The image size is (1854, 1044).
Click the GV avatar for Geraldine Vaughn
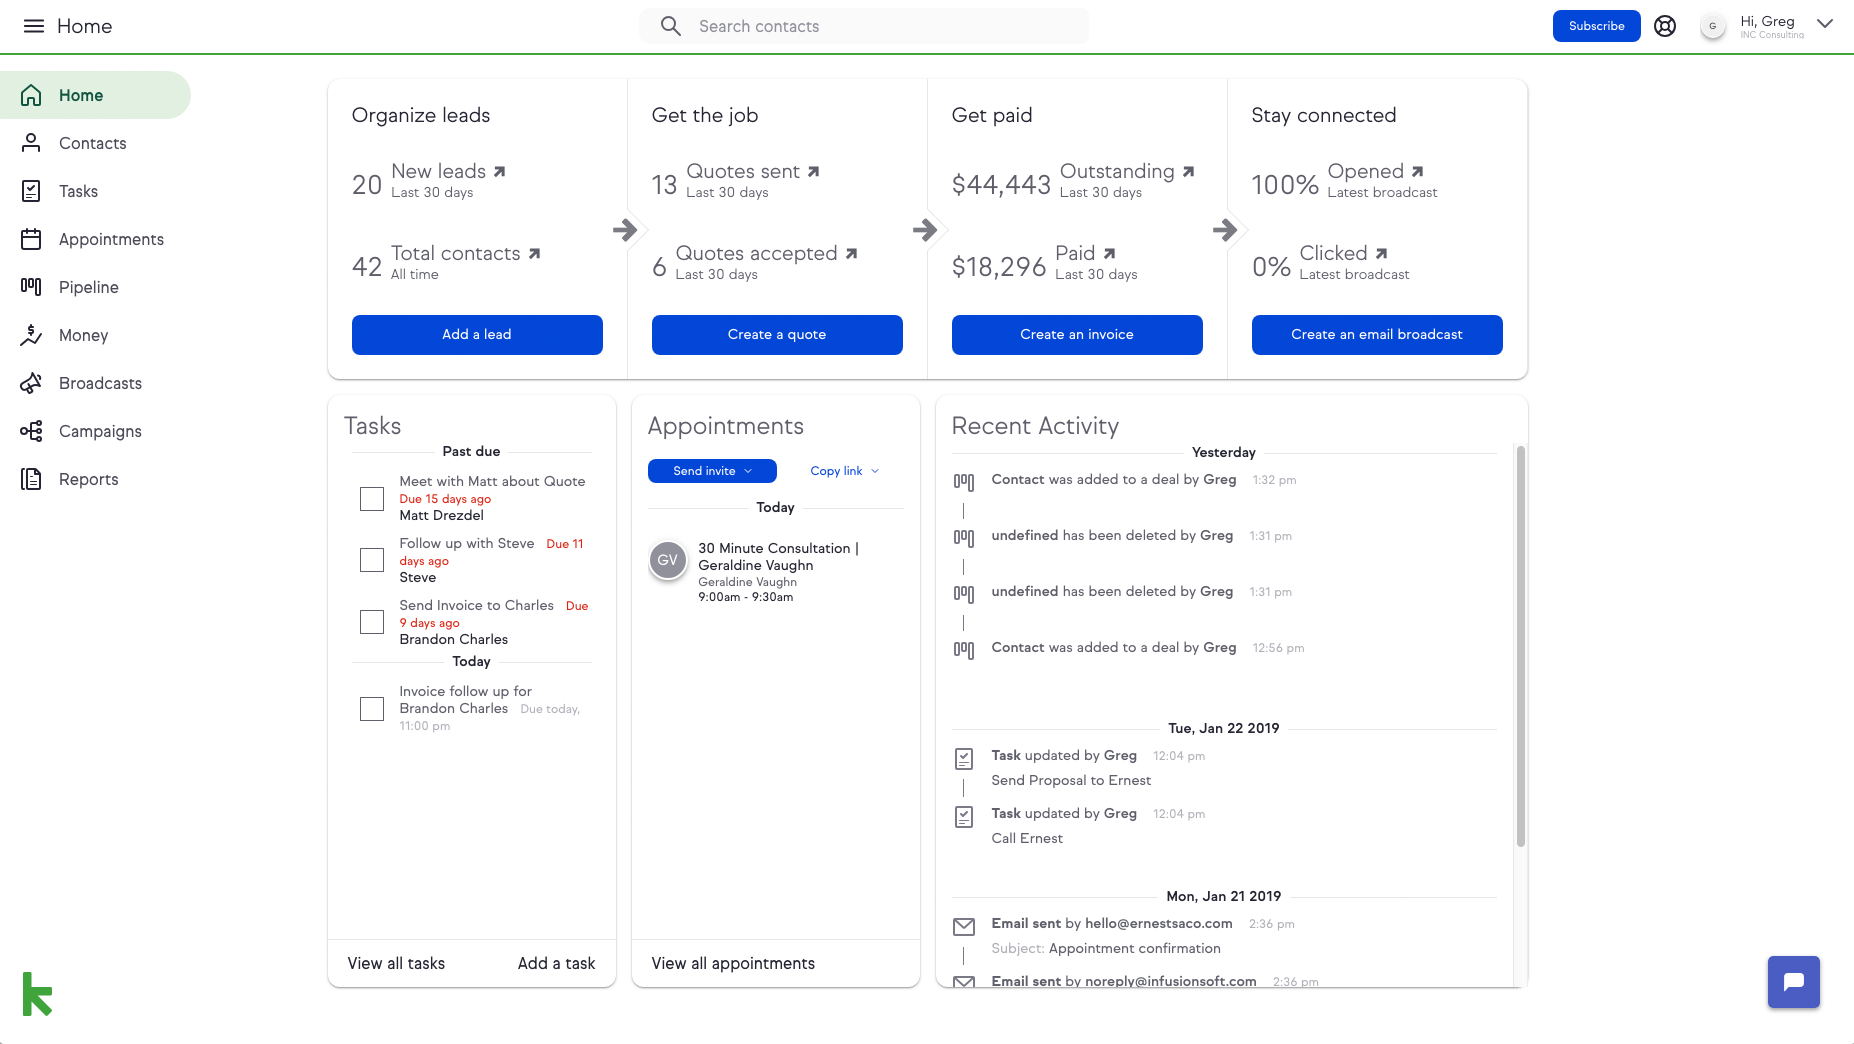click(x=668, y=560)
